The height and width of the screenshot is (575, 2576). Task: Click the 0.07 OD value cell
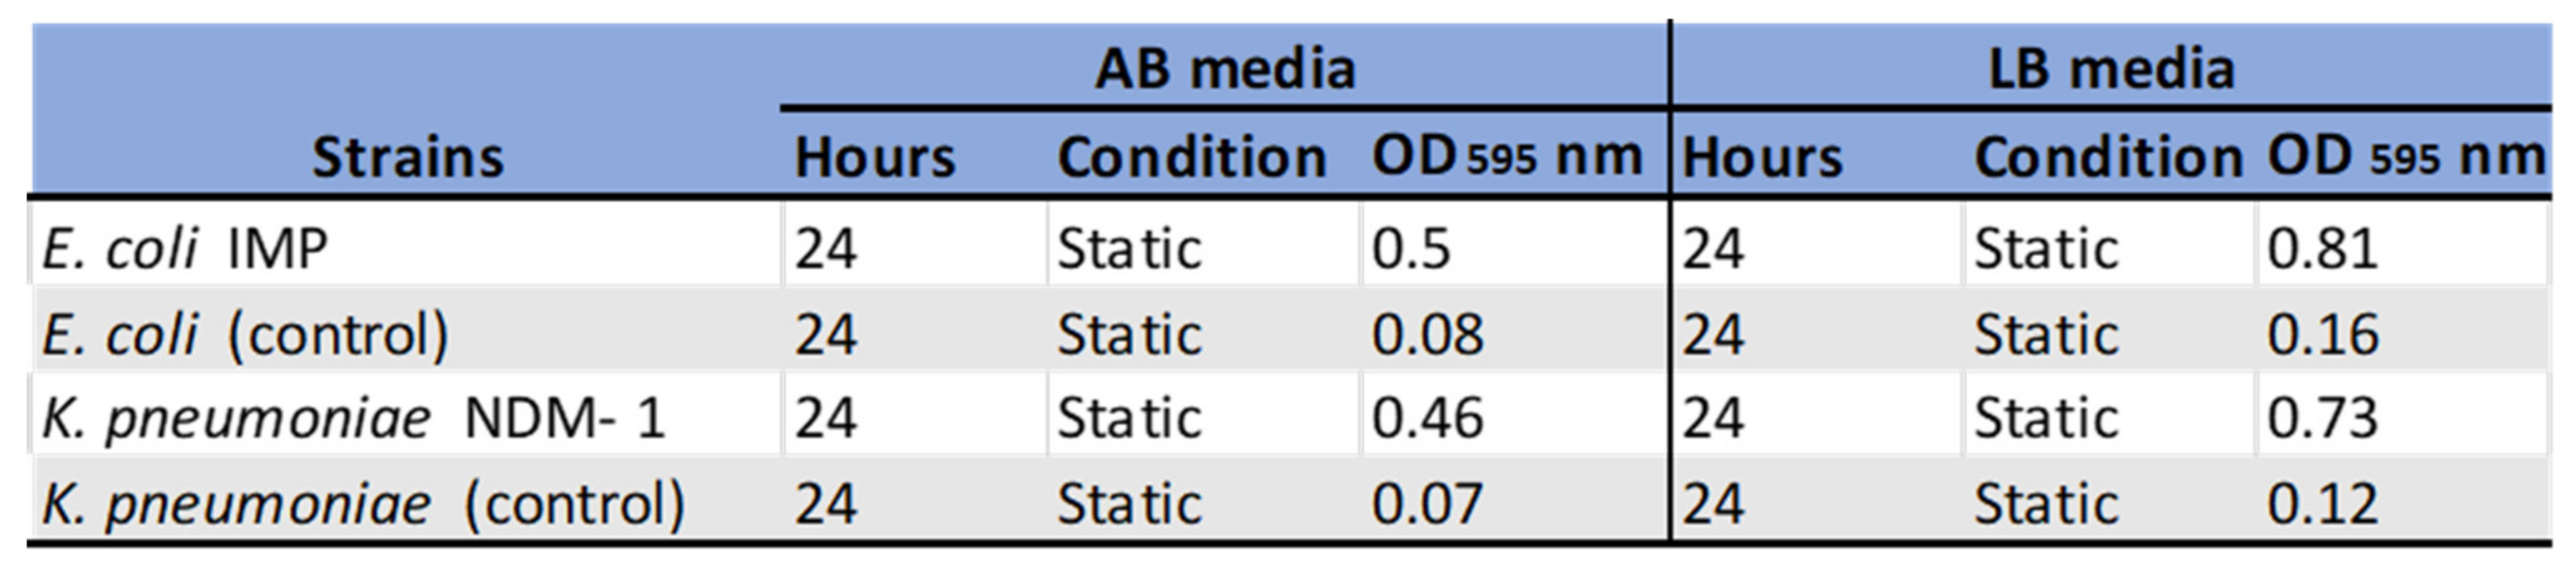click(1426, 502)
